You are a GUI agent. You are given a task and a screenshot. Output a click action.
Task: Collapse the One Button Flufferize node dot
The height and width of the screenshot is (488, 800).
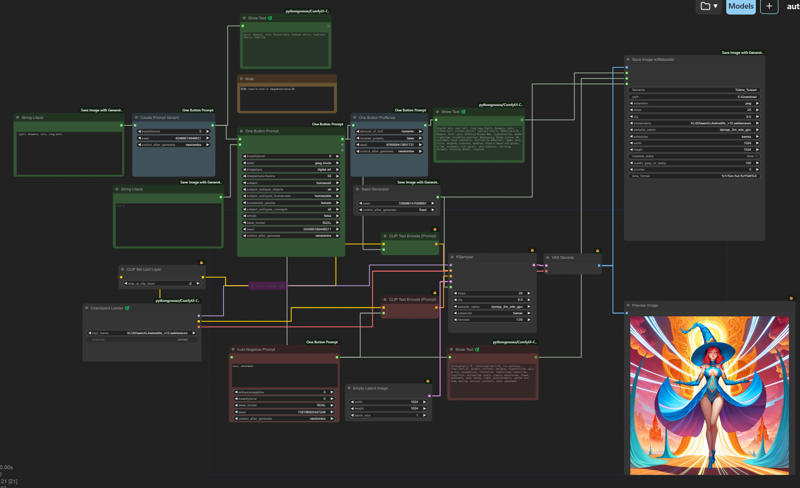[x=355, y=117]
